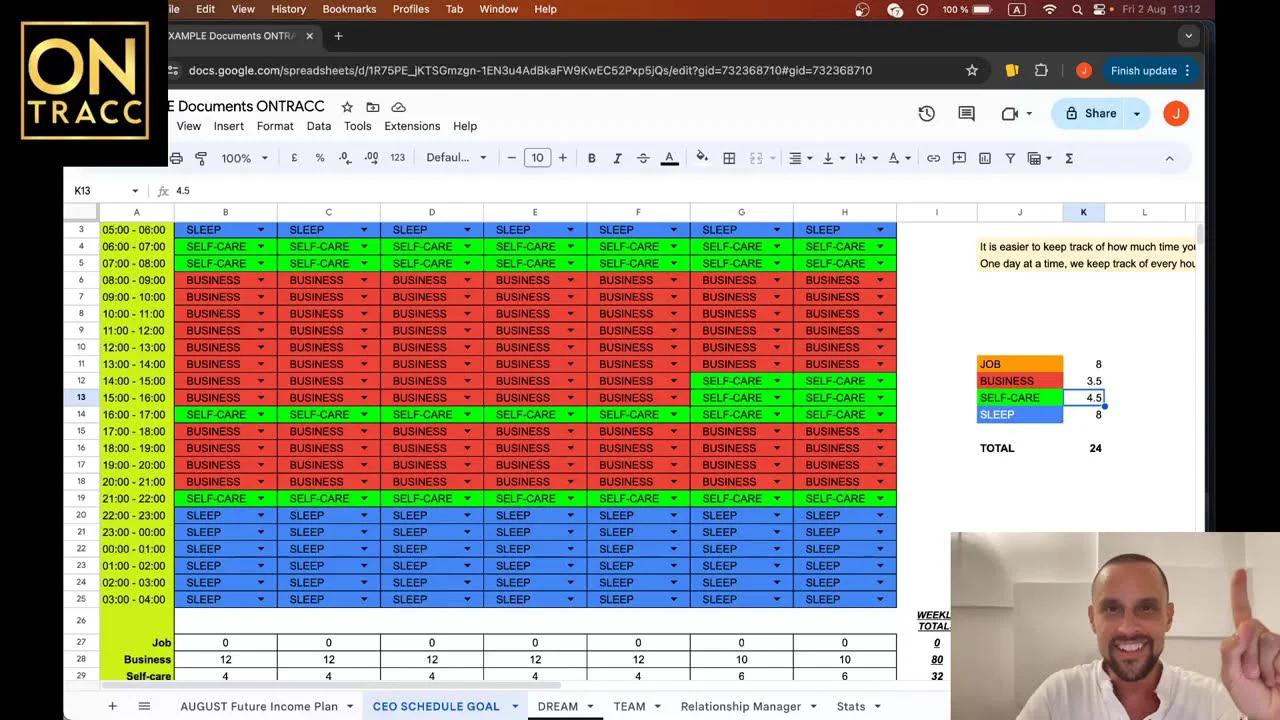
Task: Toggle italic formatting
Action: 617,157
